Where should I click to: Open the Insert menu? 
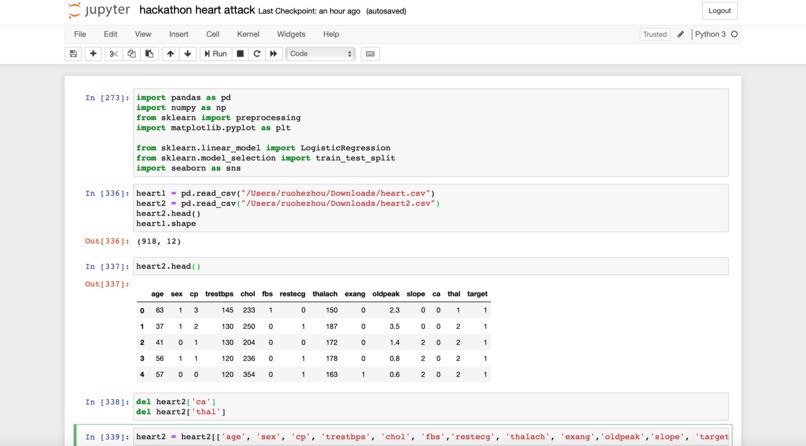coord(179,34)
